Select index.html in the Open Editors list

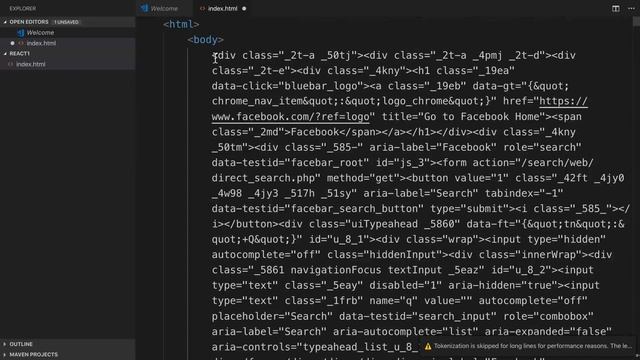coord(41,43)
